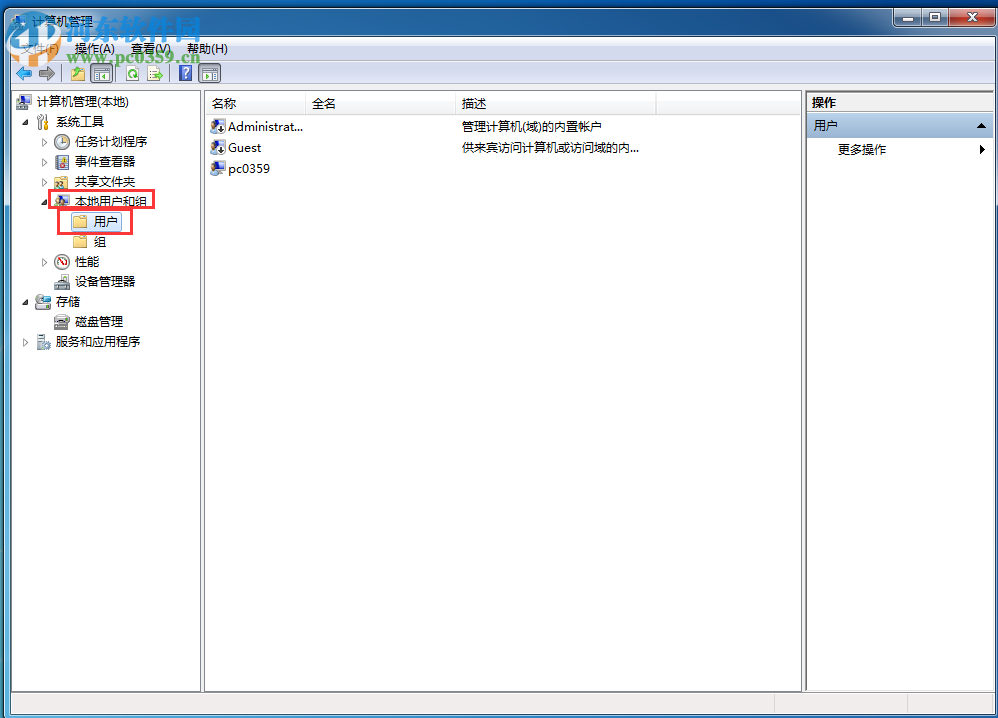
Task: Click the 计算机管理(本地) root icon
Action: click(x=24, y=102)
